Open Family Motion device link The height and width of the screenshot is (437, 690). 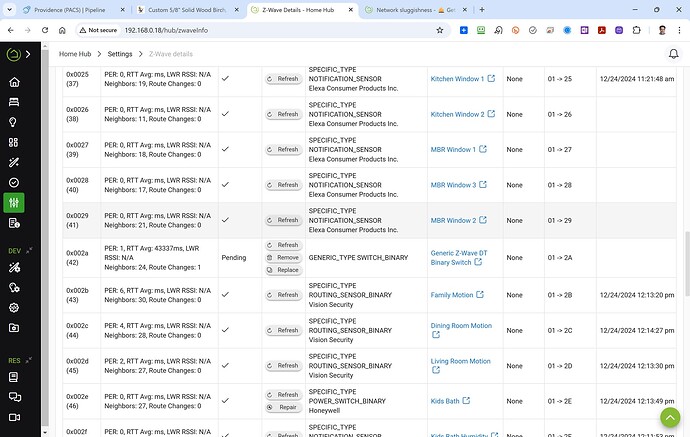click(x=451, y=295)
